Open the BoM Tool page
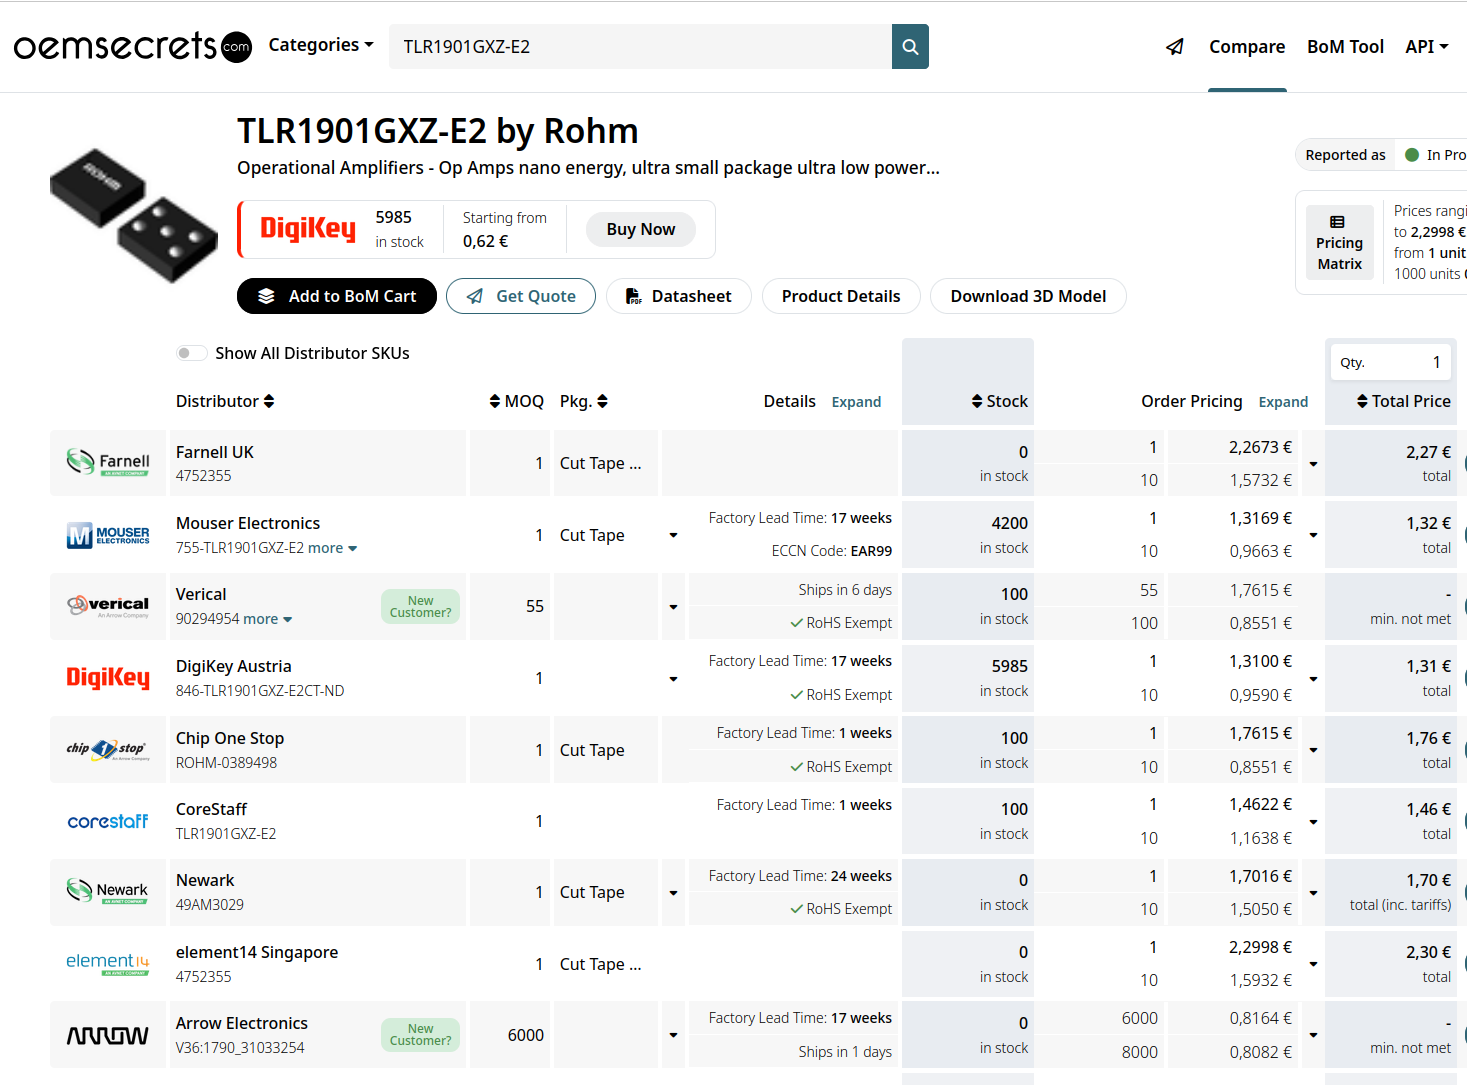The height and width of the screenshot is (1085, 1467). pos(1345,47)
